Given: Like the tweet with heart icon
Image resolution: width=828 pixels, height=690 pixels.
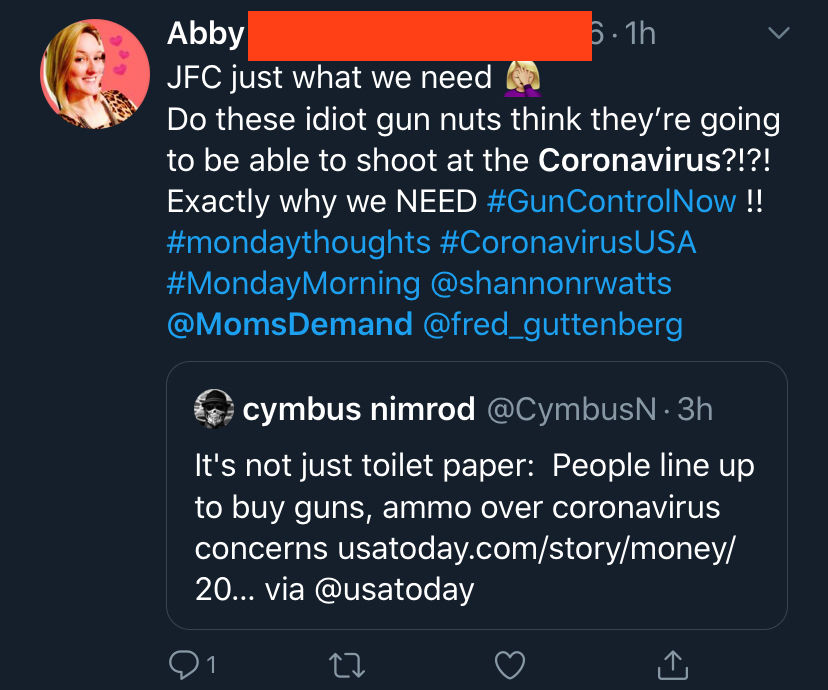Looking at the screenshot, I should [x=510, y=665].
